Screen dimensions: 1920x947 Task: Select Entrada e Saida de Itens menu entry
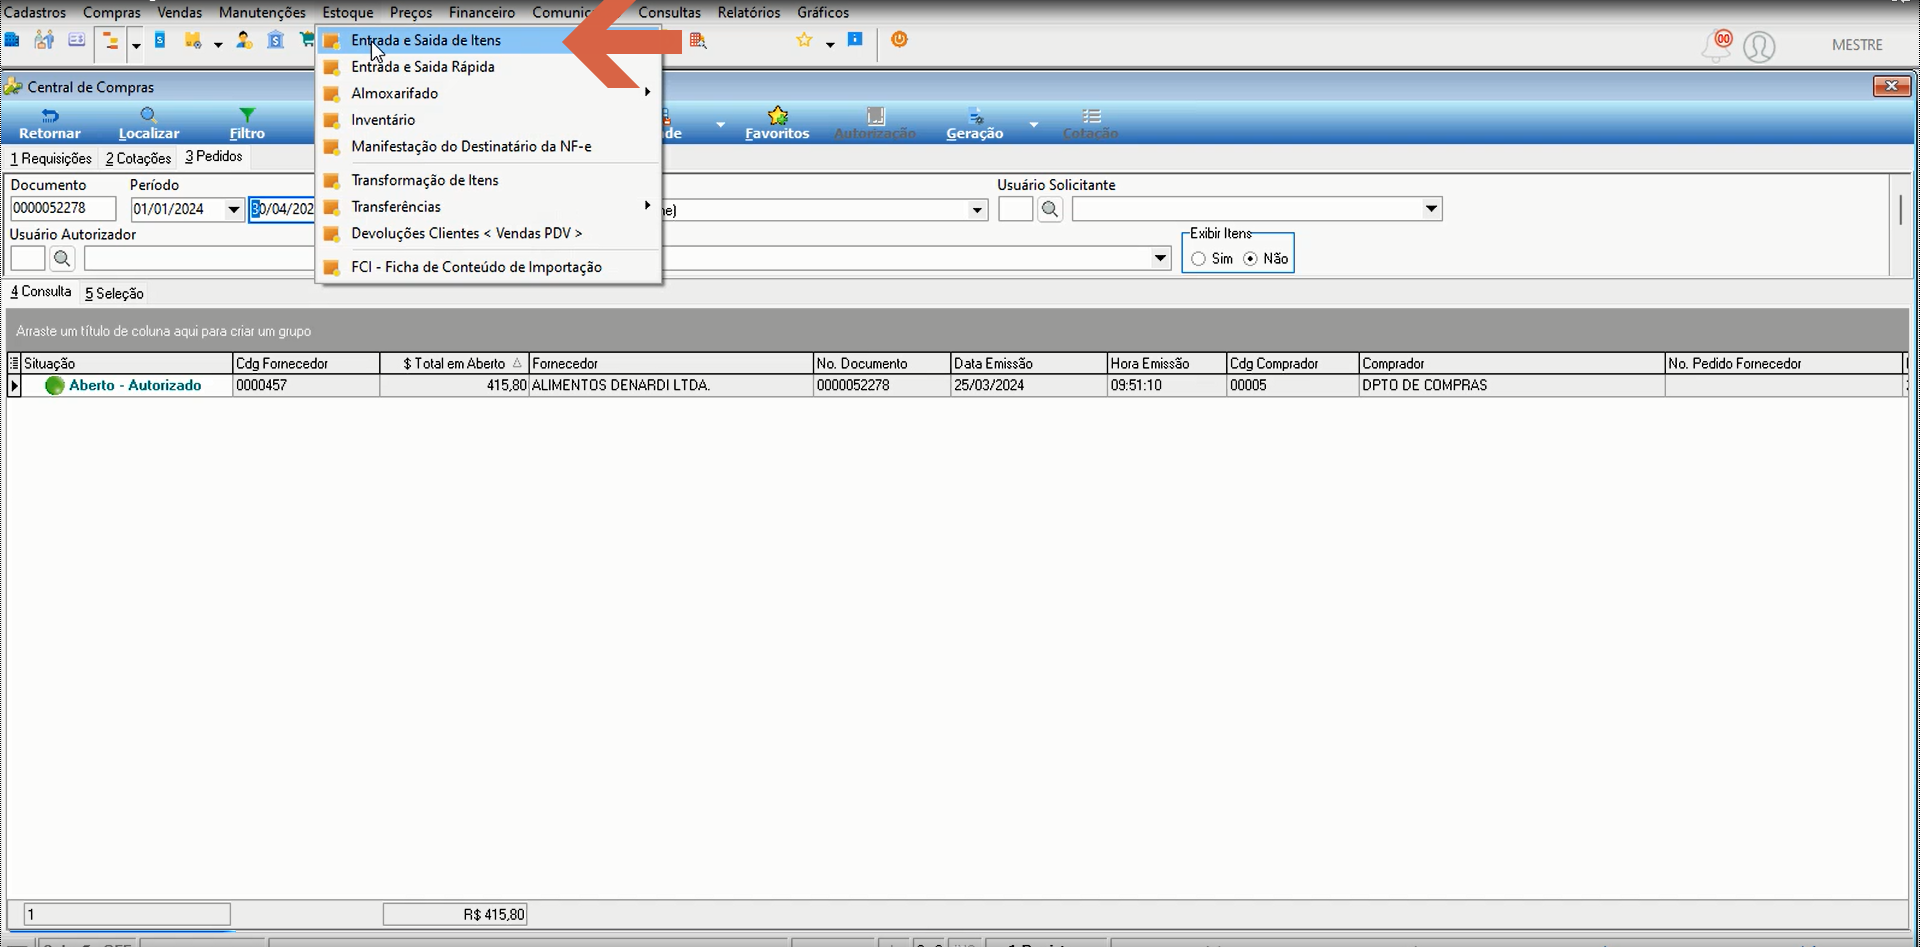tap(489, 40)
